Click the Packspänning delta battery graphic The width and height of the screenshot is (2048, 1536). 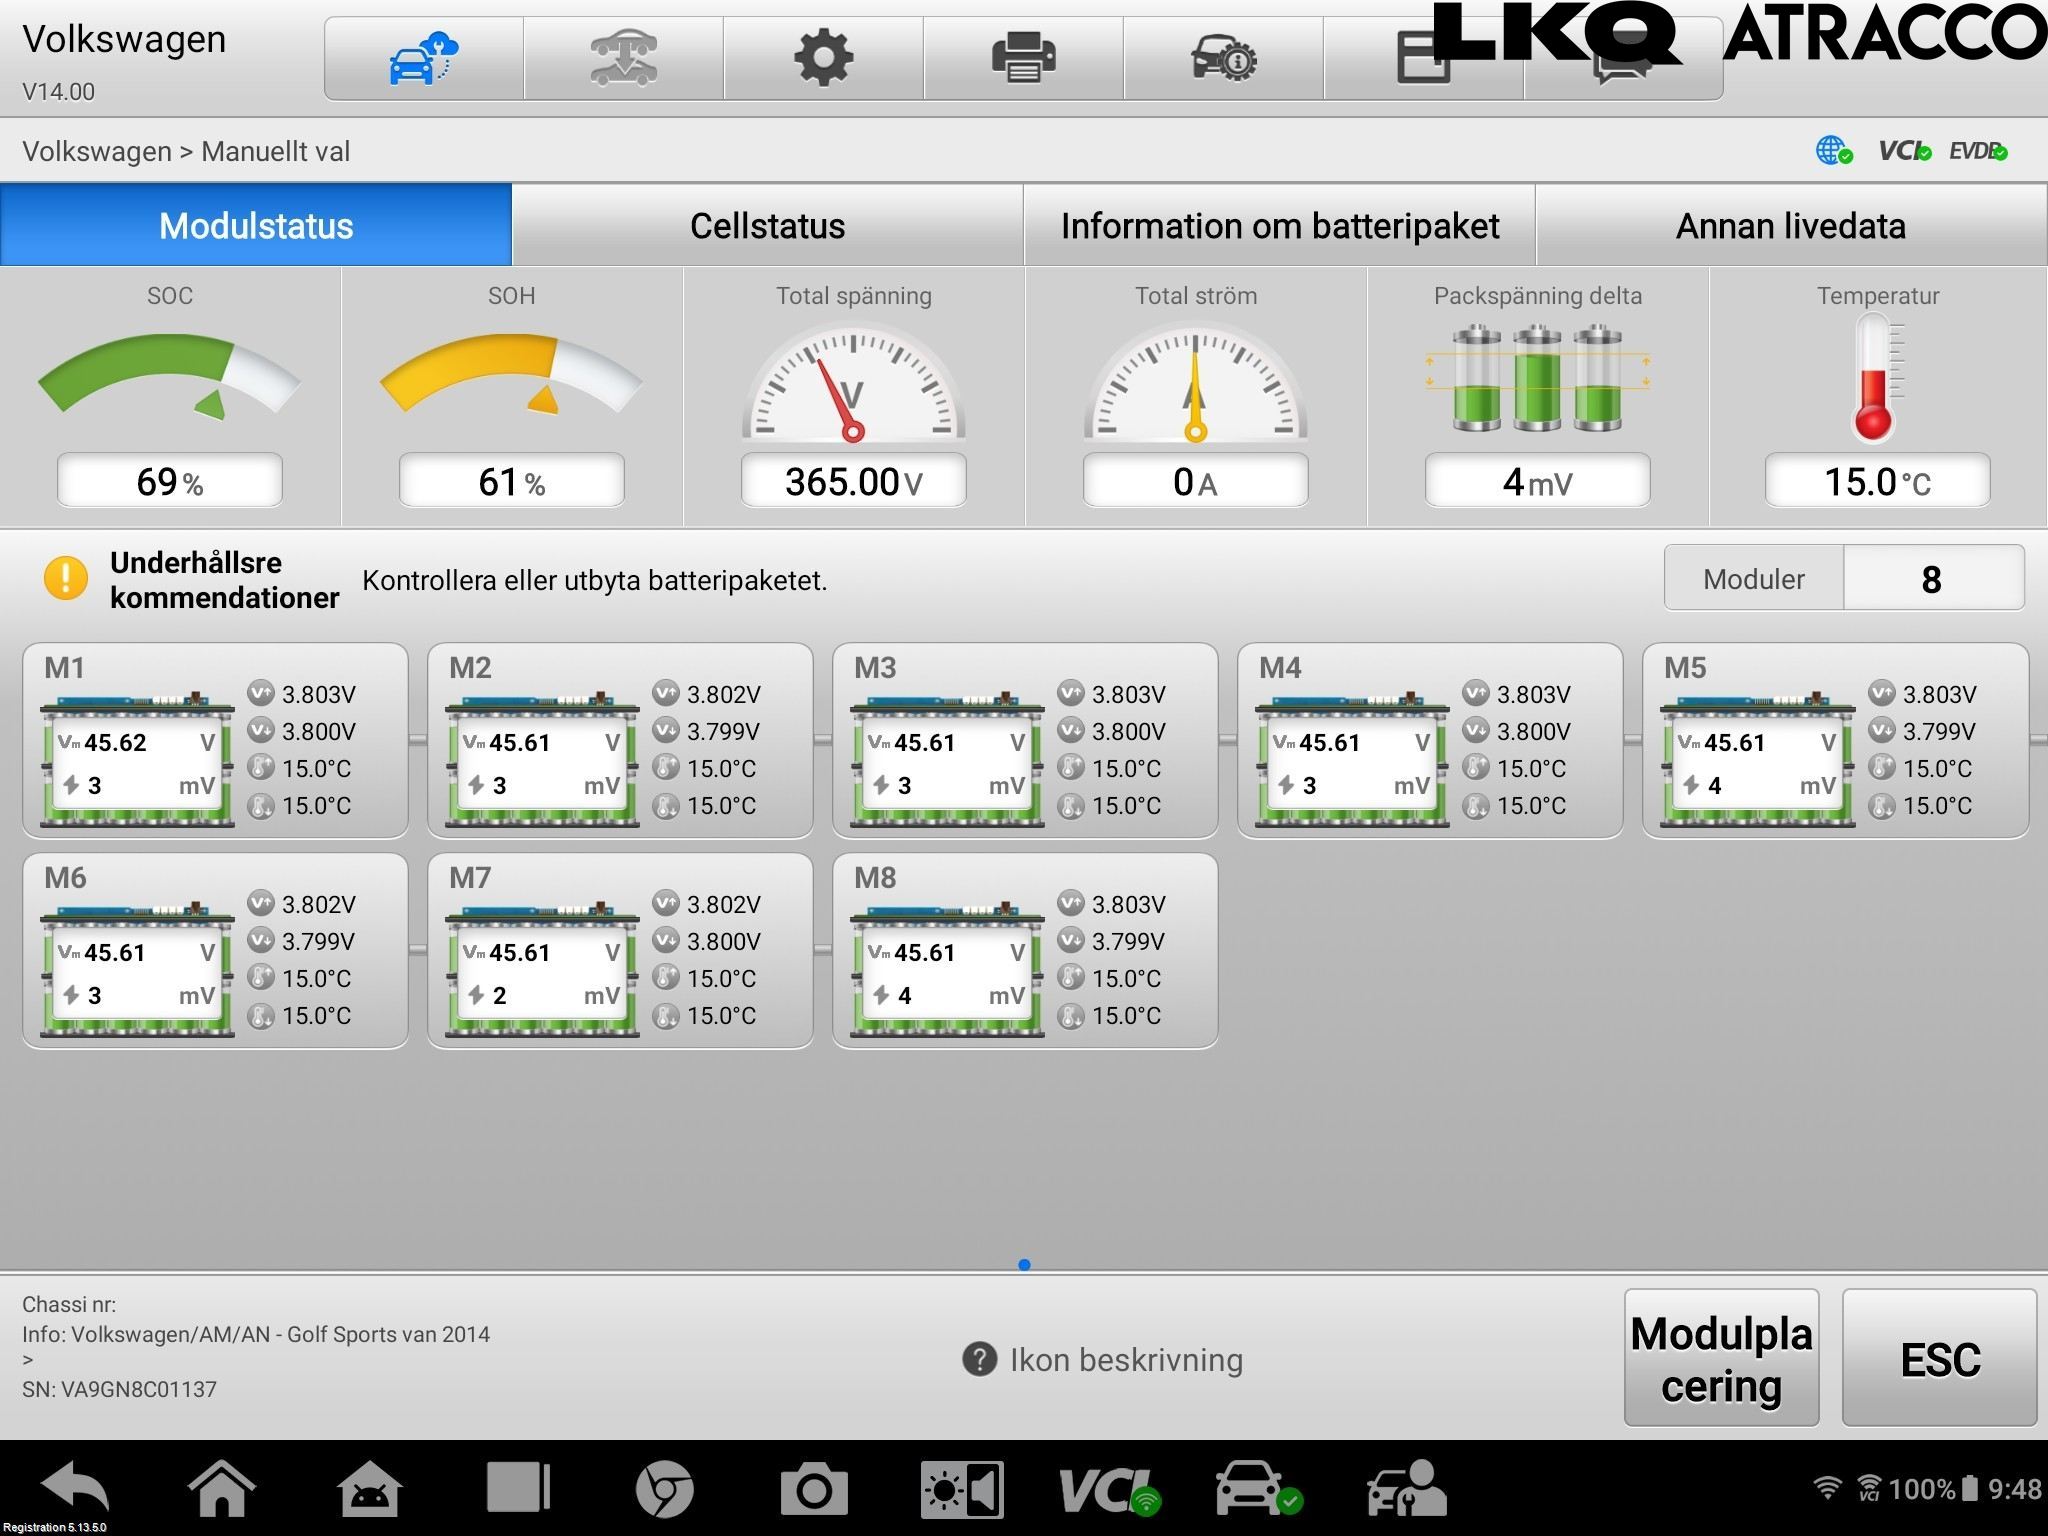pyautogui.click(x=1537, y=377)
